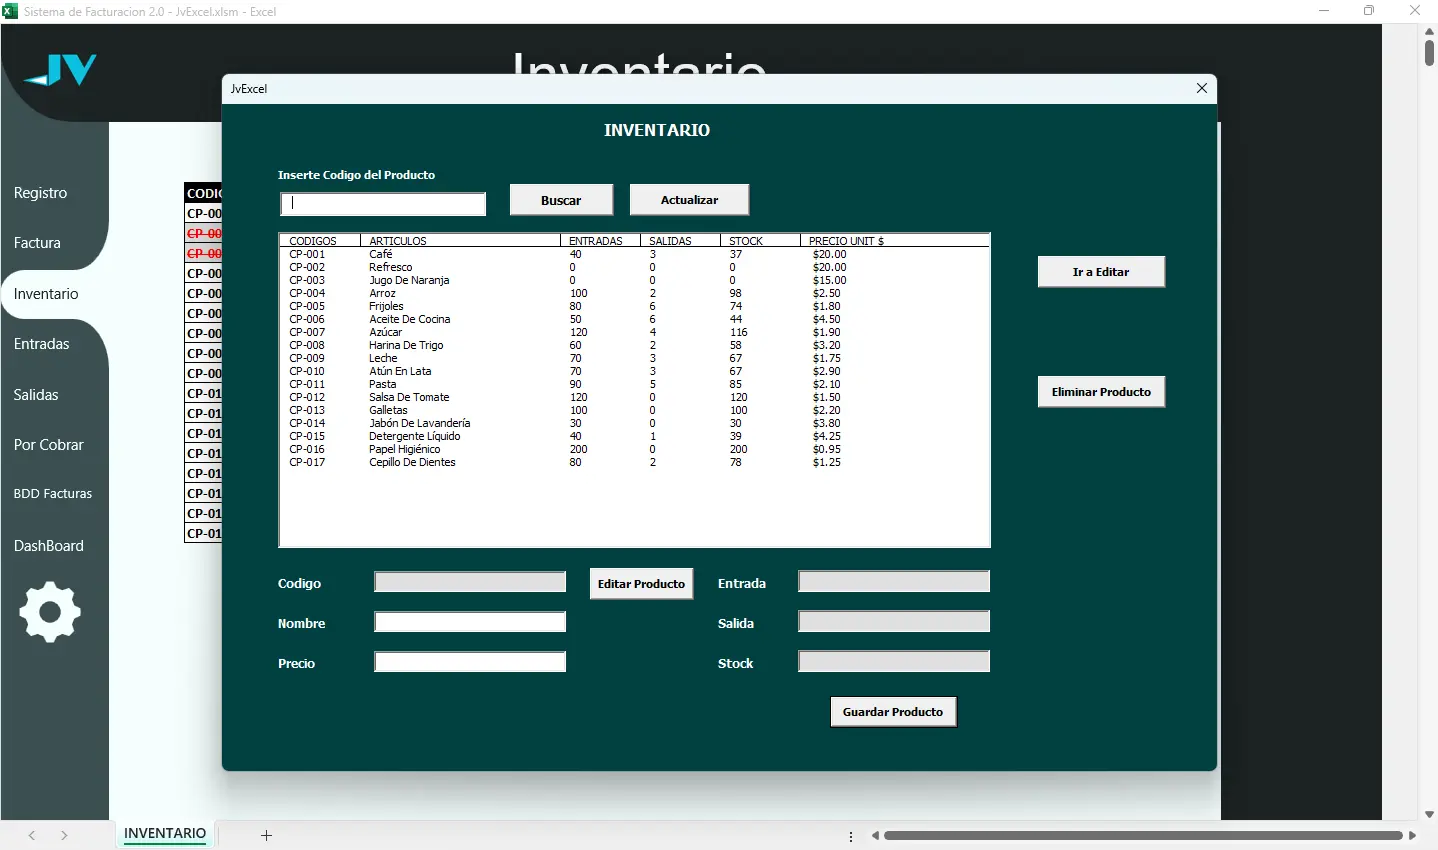Open the Por Cobrar section

coord(49,445)
